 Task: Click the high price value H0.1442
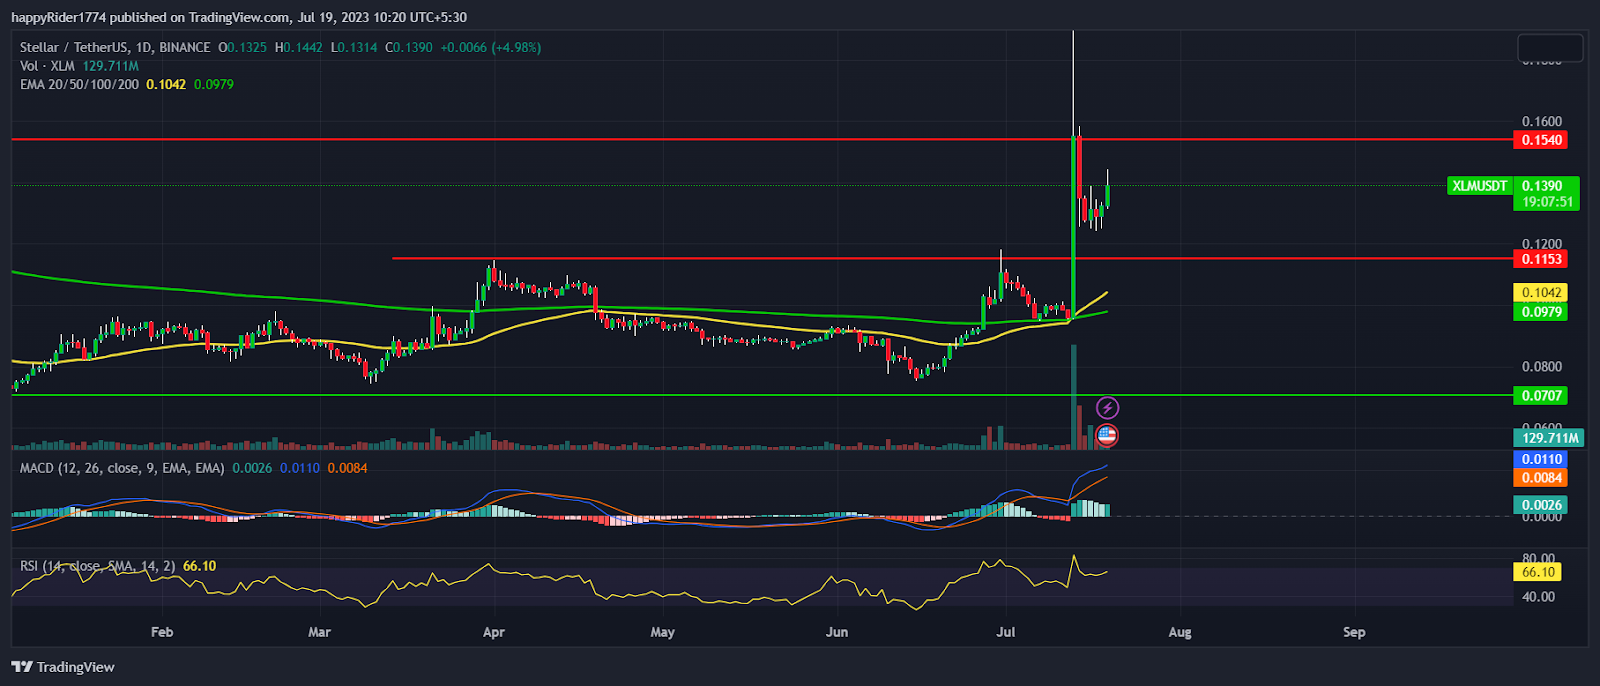[x=299, y=47]
